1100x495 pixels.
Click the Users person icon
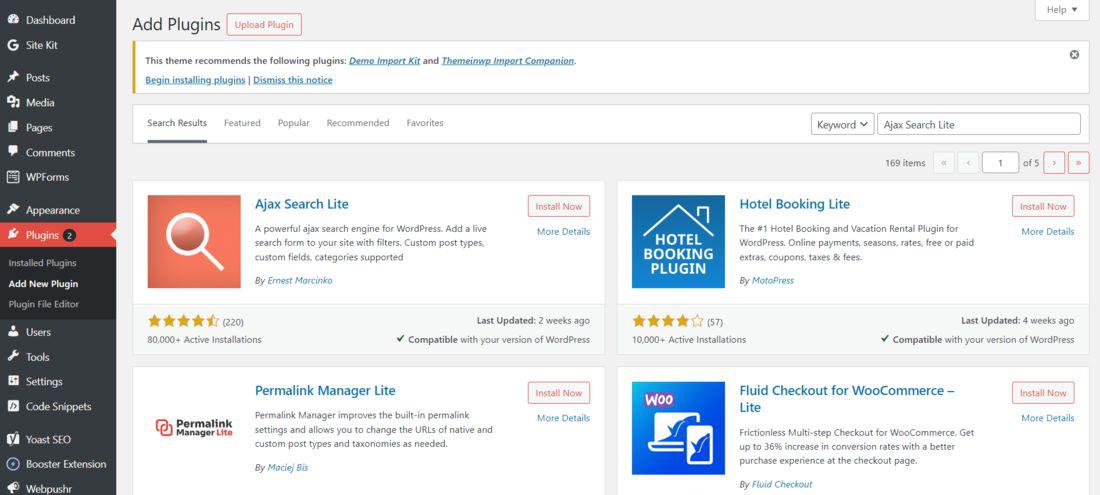(13, 332)
